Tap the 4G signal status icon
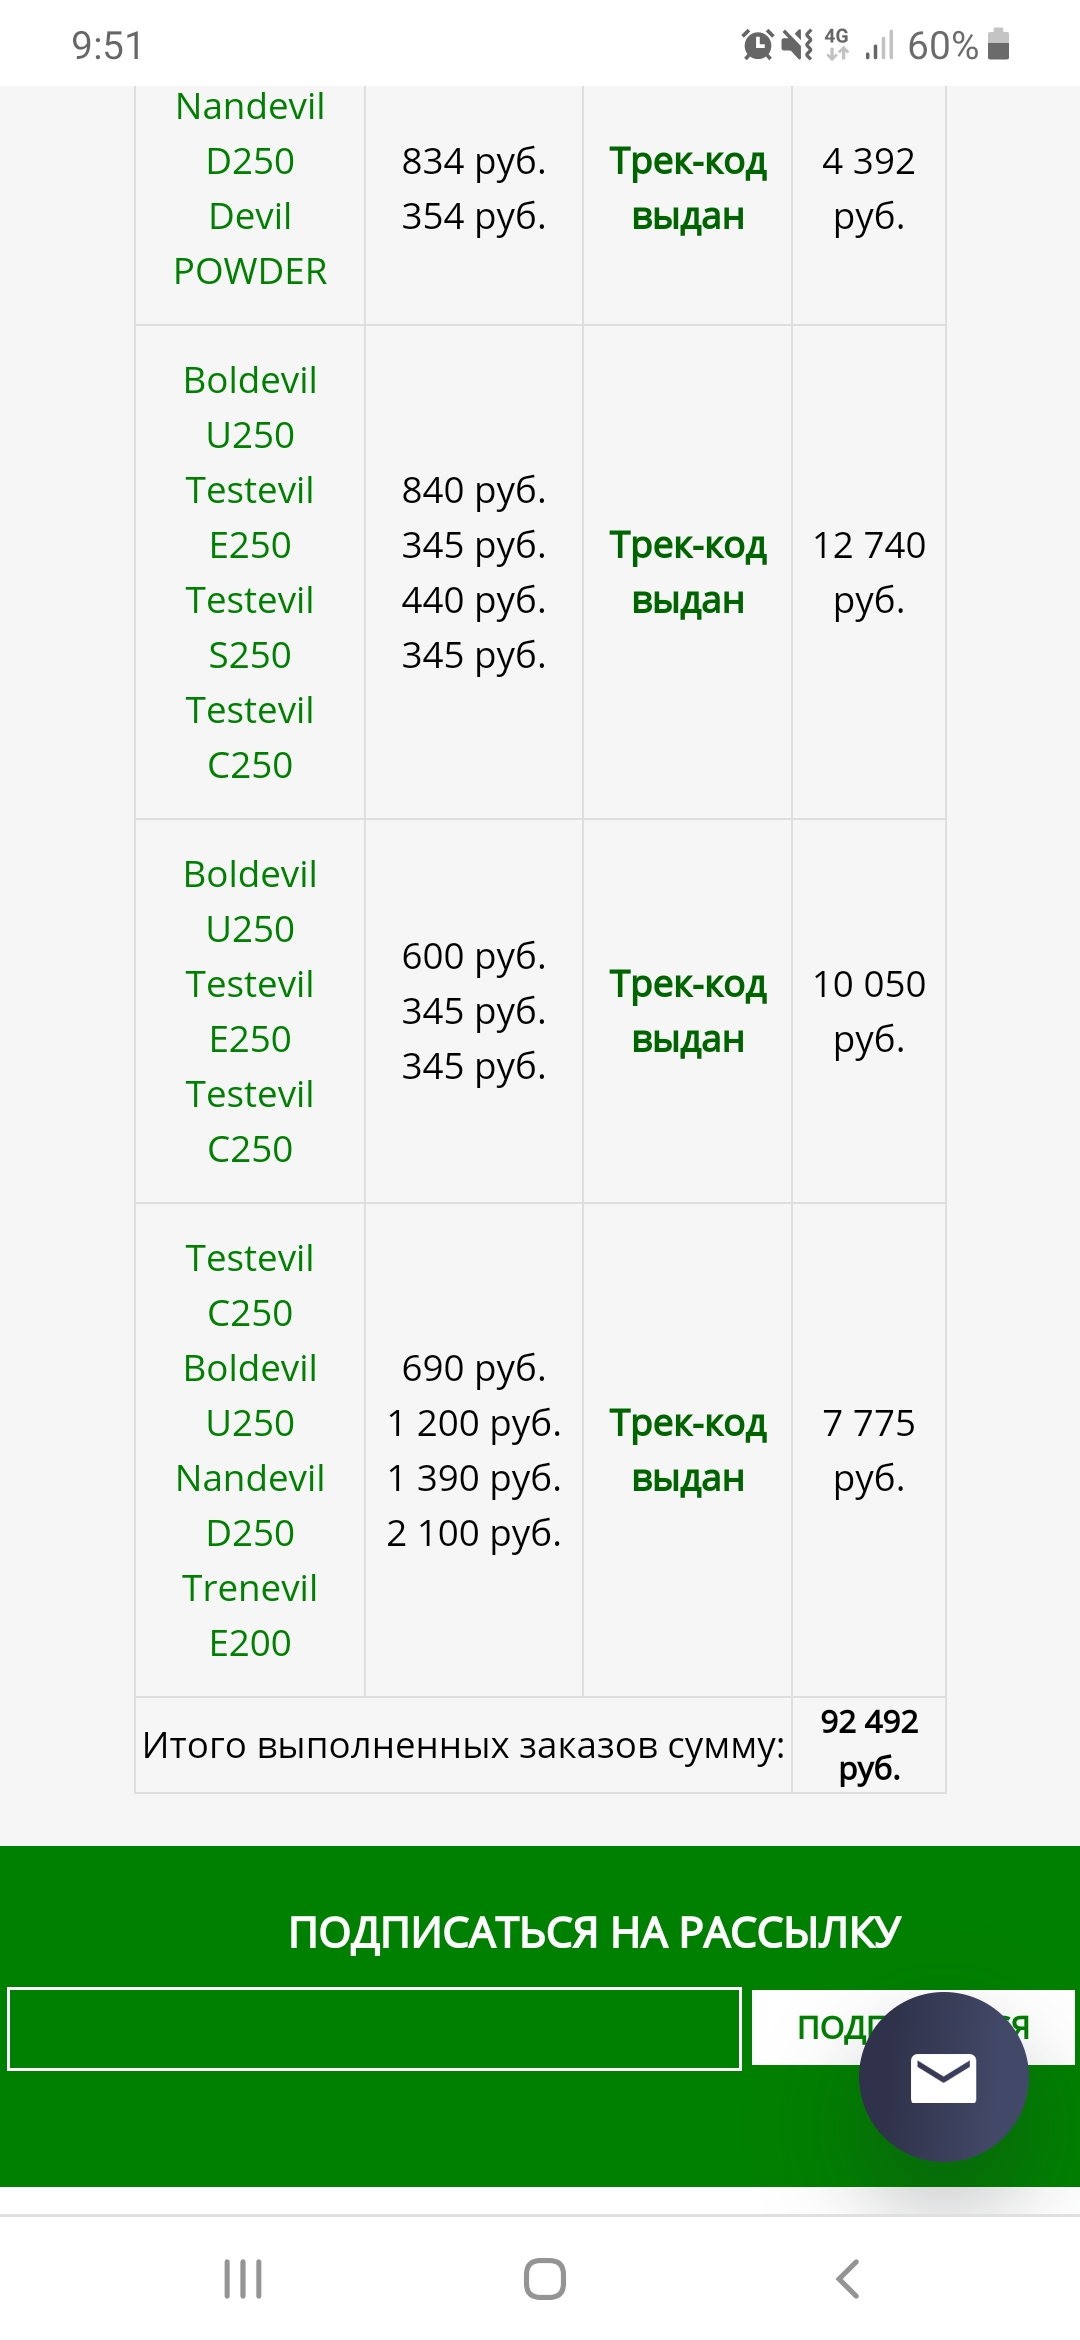This screenshot has height=2340, width=1080. click(837, 45)
